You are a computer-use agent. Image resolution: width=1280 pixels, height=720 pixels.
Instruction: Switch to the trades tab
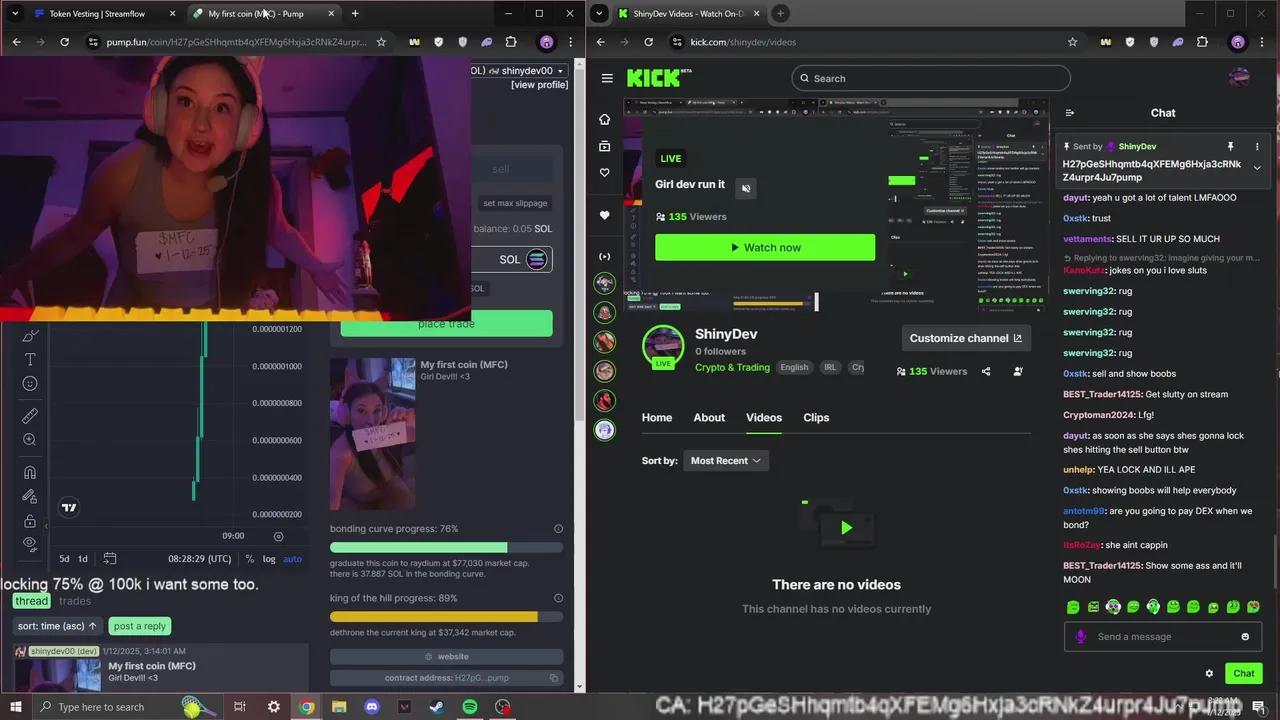pyautogui.click(x=75, y=601)
